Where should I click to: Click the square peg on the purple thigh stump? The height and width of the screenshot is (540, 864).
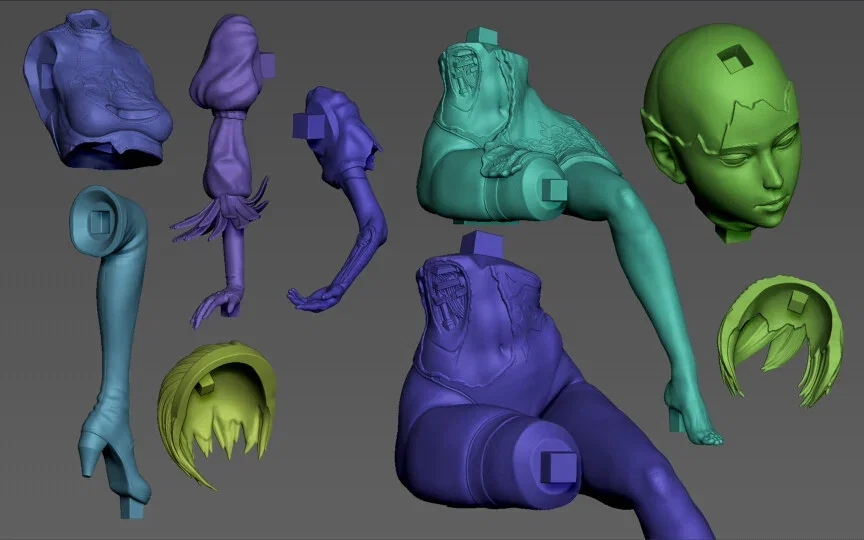click(558, 468)
